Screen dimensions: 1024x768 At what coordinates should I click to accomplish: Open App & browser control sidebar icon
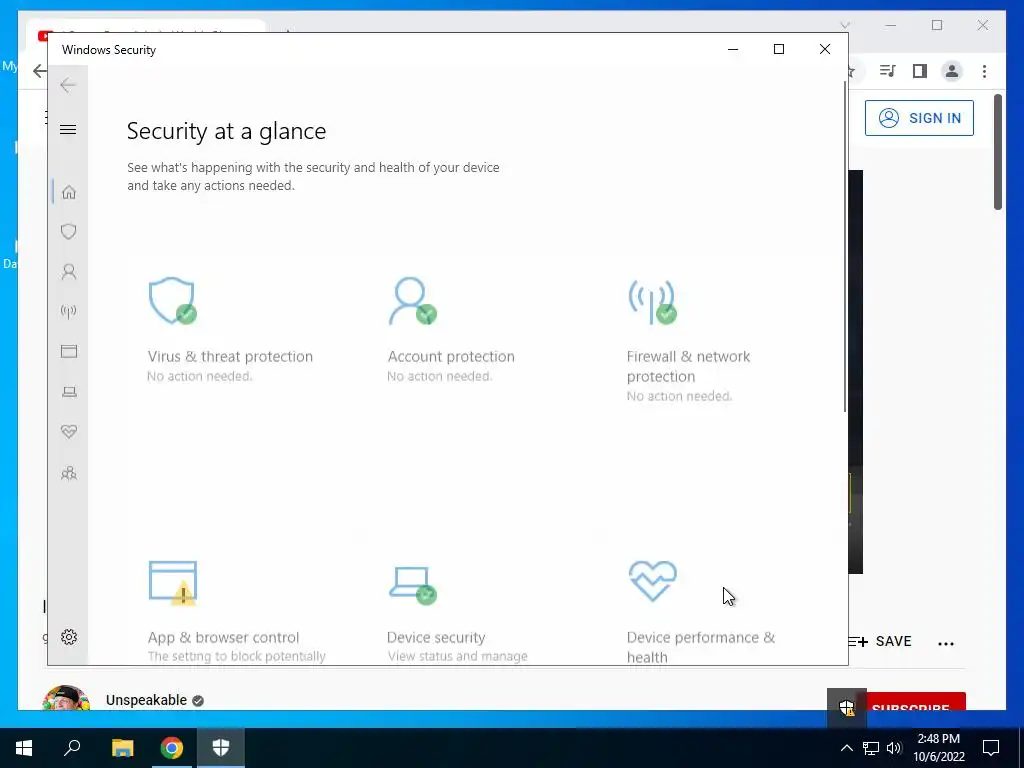click(69, 351)
